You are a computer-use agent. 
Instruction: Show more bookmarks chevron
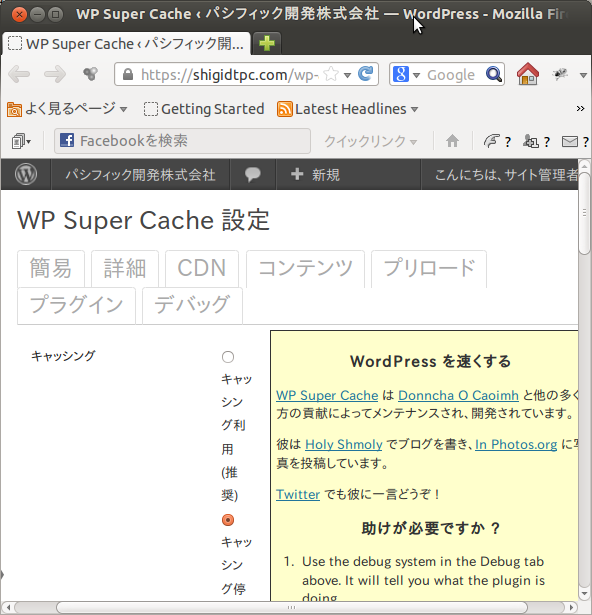[x=580, y=109]
